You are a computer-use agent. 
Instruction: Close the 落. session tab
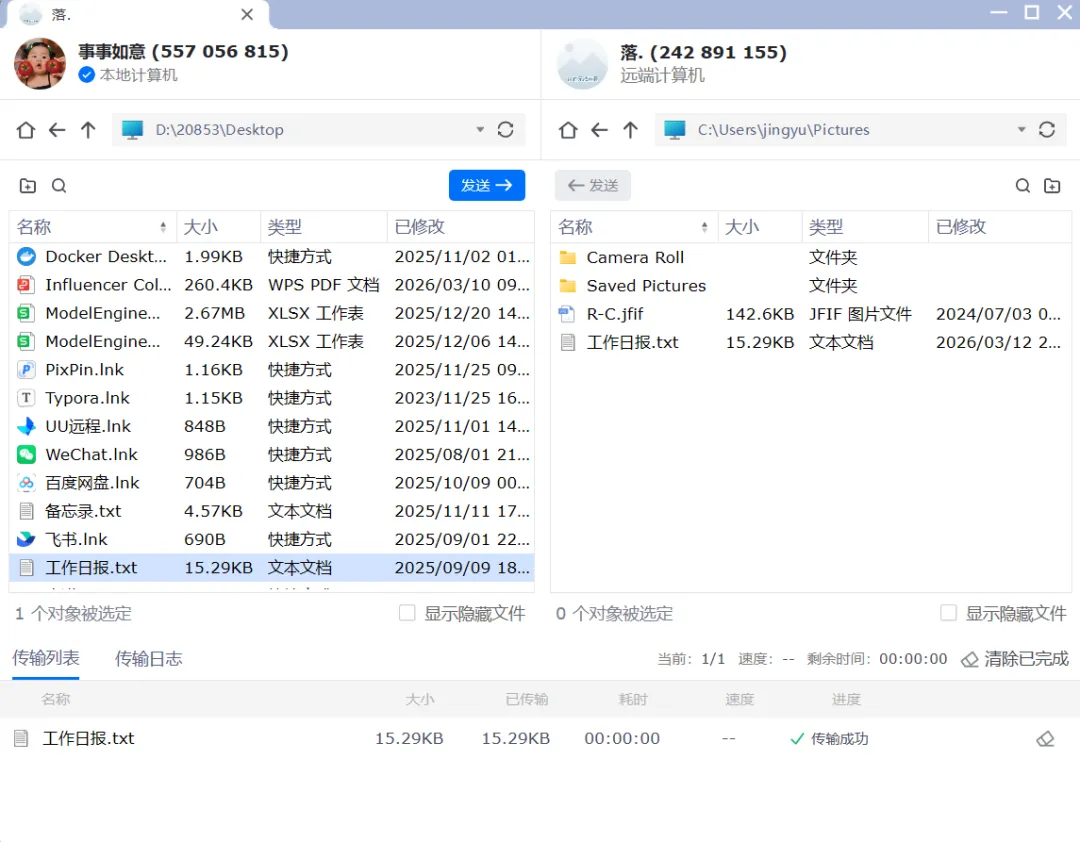[x=247, y=14]
